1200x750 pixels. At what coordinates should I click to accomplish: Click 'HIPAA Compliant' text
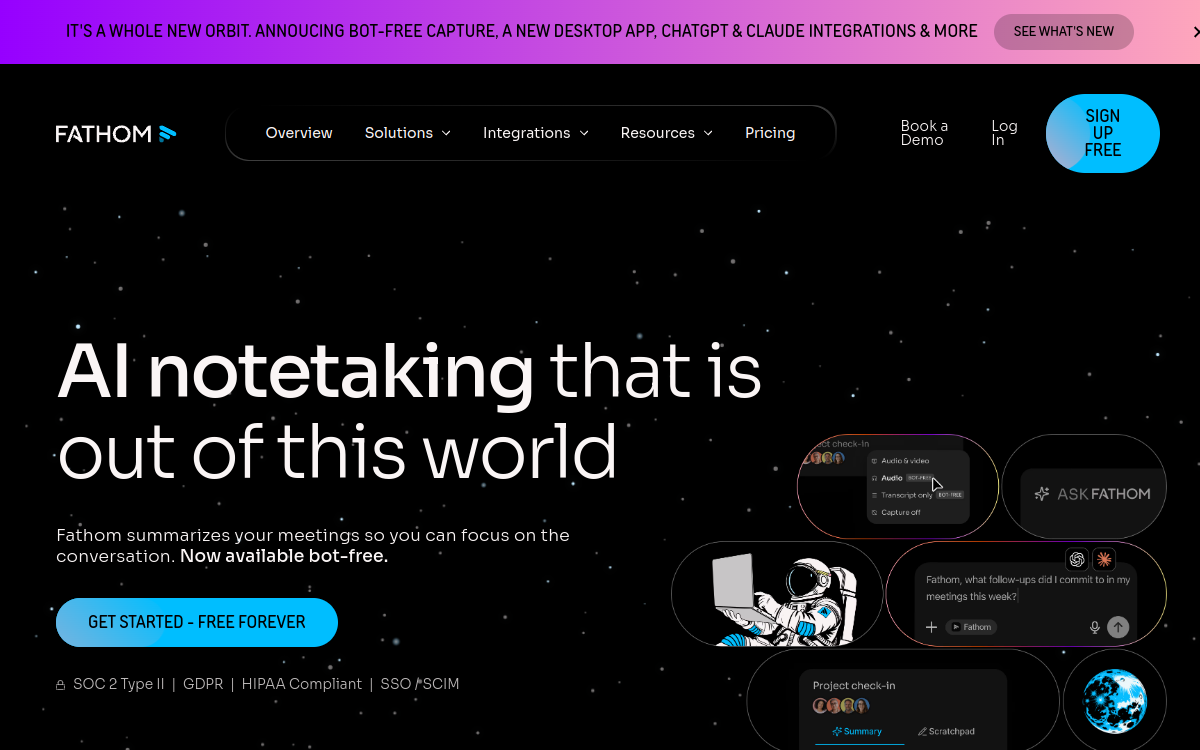(302, 684)
